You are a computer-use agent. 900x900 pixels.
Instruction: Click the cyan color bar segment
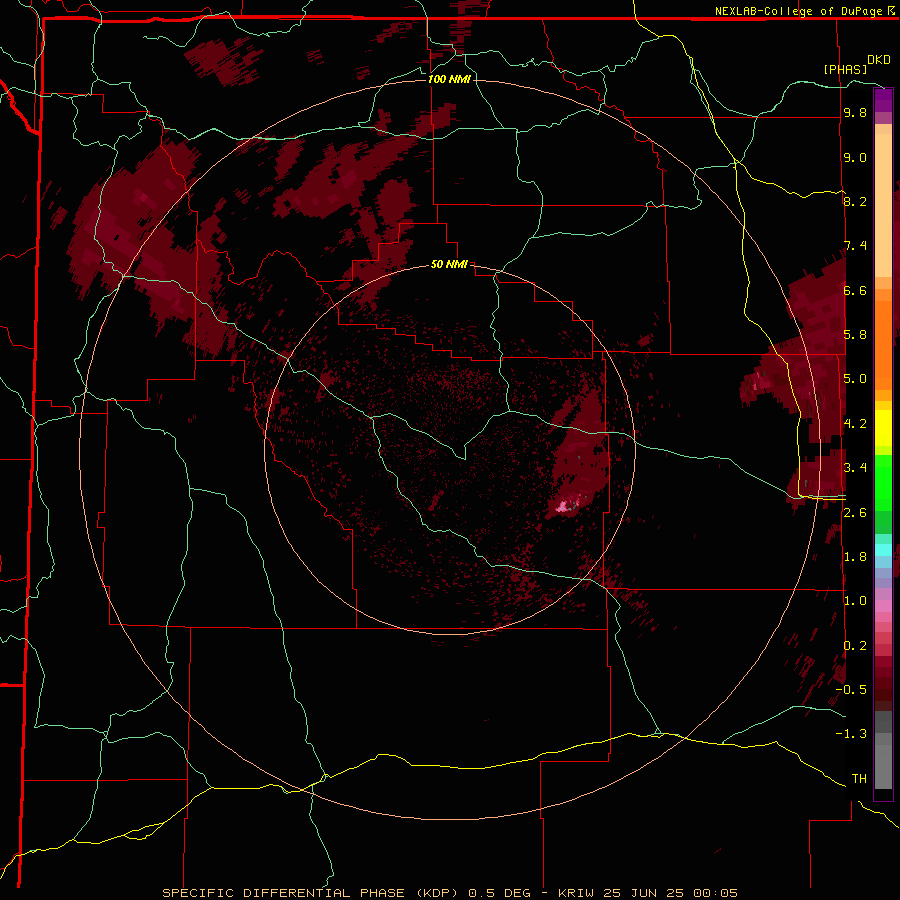coord(883,549)
